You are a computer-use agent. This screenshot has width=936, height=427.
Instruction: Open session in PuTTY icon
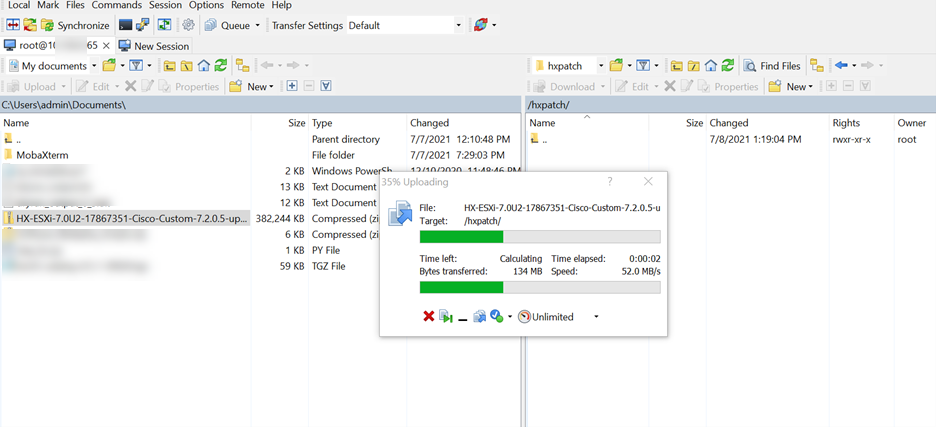[143, 25]
